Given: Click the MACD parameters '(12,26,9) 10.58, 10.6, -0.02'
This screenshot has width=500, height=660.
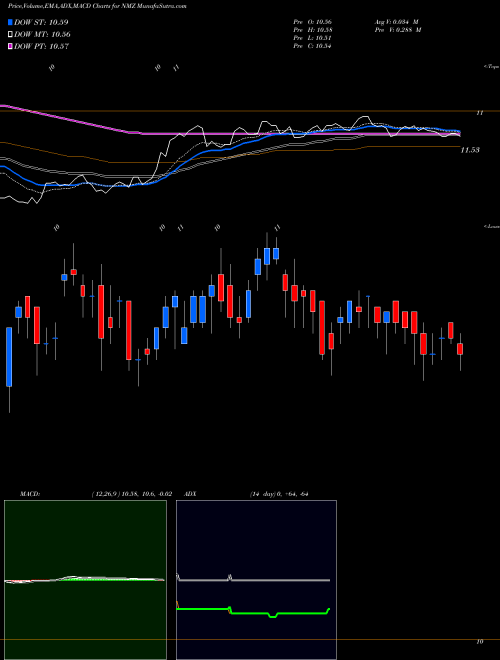Looking at the screenshot, I should coord(132,494).
